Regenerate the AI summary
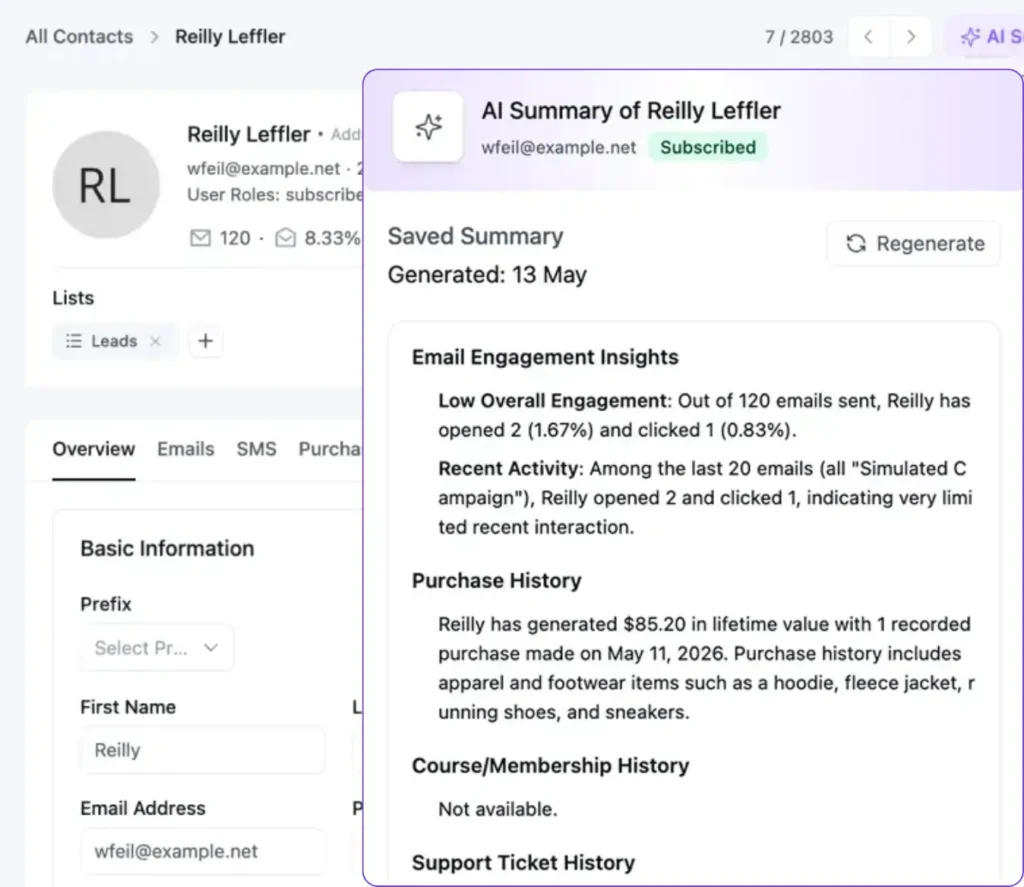 (914, 244)
